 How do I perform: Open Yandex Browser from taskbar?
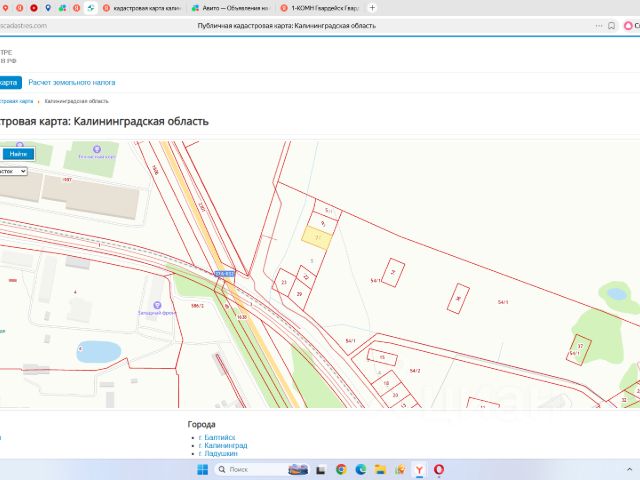(x=419, y=469)
